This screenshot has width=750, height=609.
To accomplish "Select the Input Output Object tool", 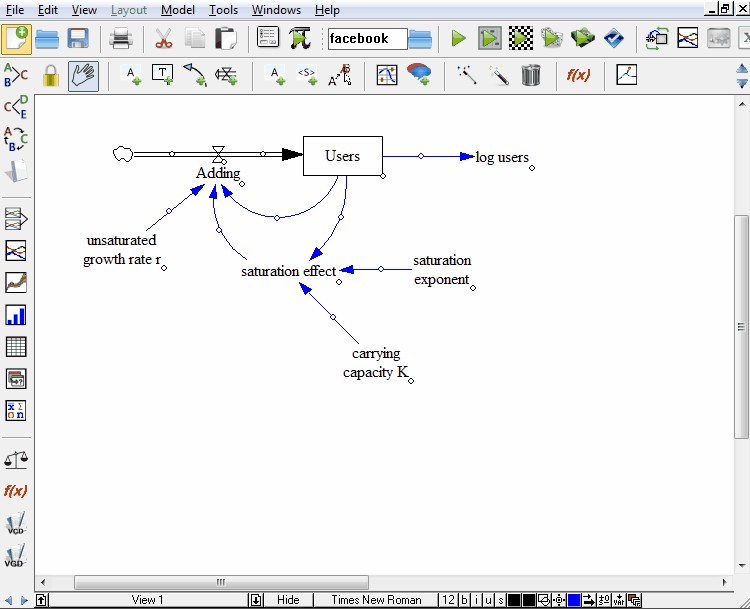I will (386, 76).
